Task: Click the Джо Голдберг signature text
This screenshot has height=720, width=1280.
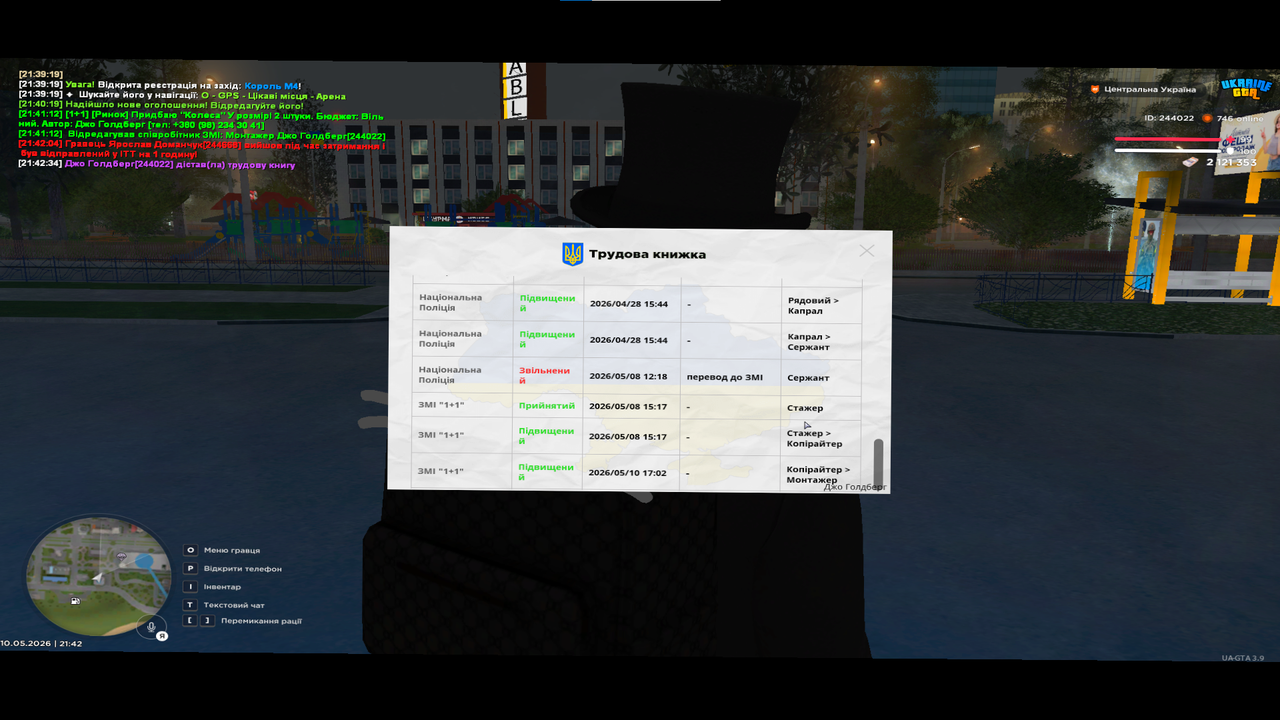Action: [x=855, y=487]
